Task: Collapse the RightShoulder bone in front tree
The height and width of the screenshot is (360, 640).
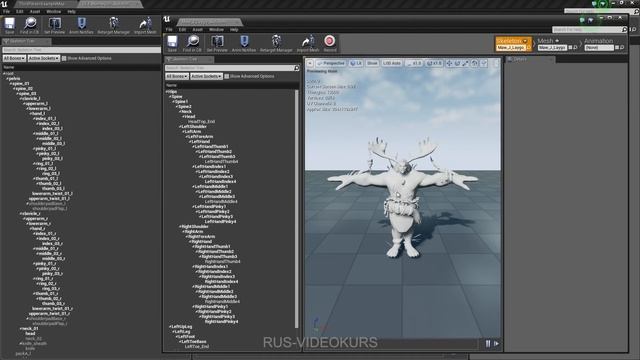Action: (x=180, y=227)
